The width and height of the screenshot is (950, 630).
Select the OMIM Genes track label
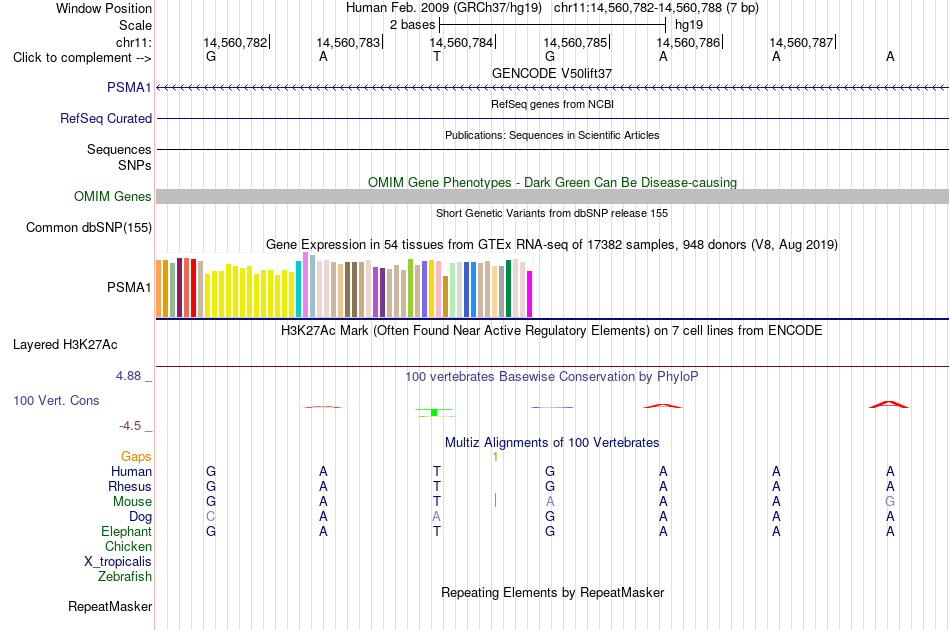tap(113, 196)
